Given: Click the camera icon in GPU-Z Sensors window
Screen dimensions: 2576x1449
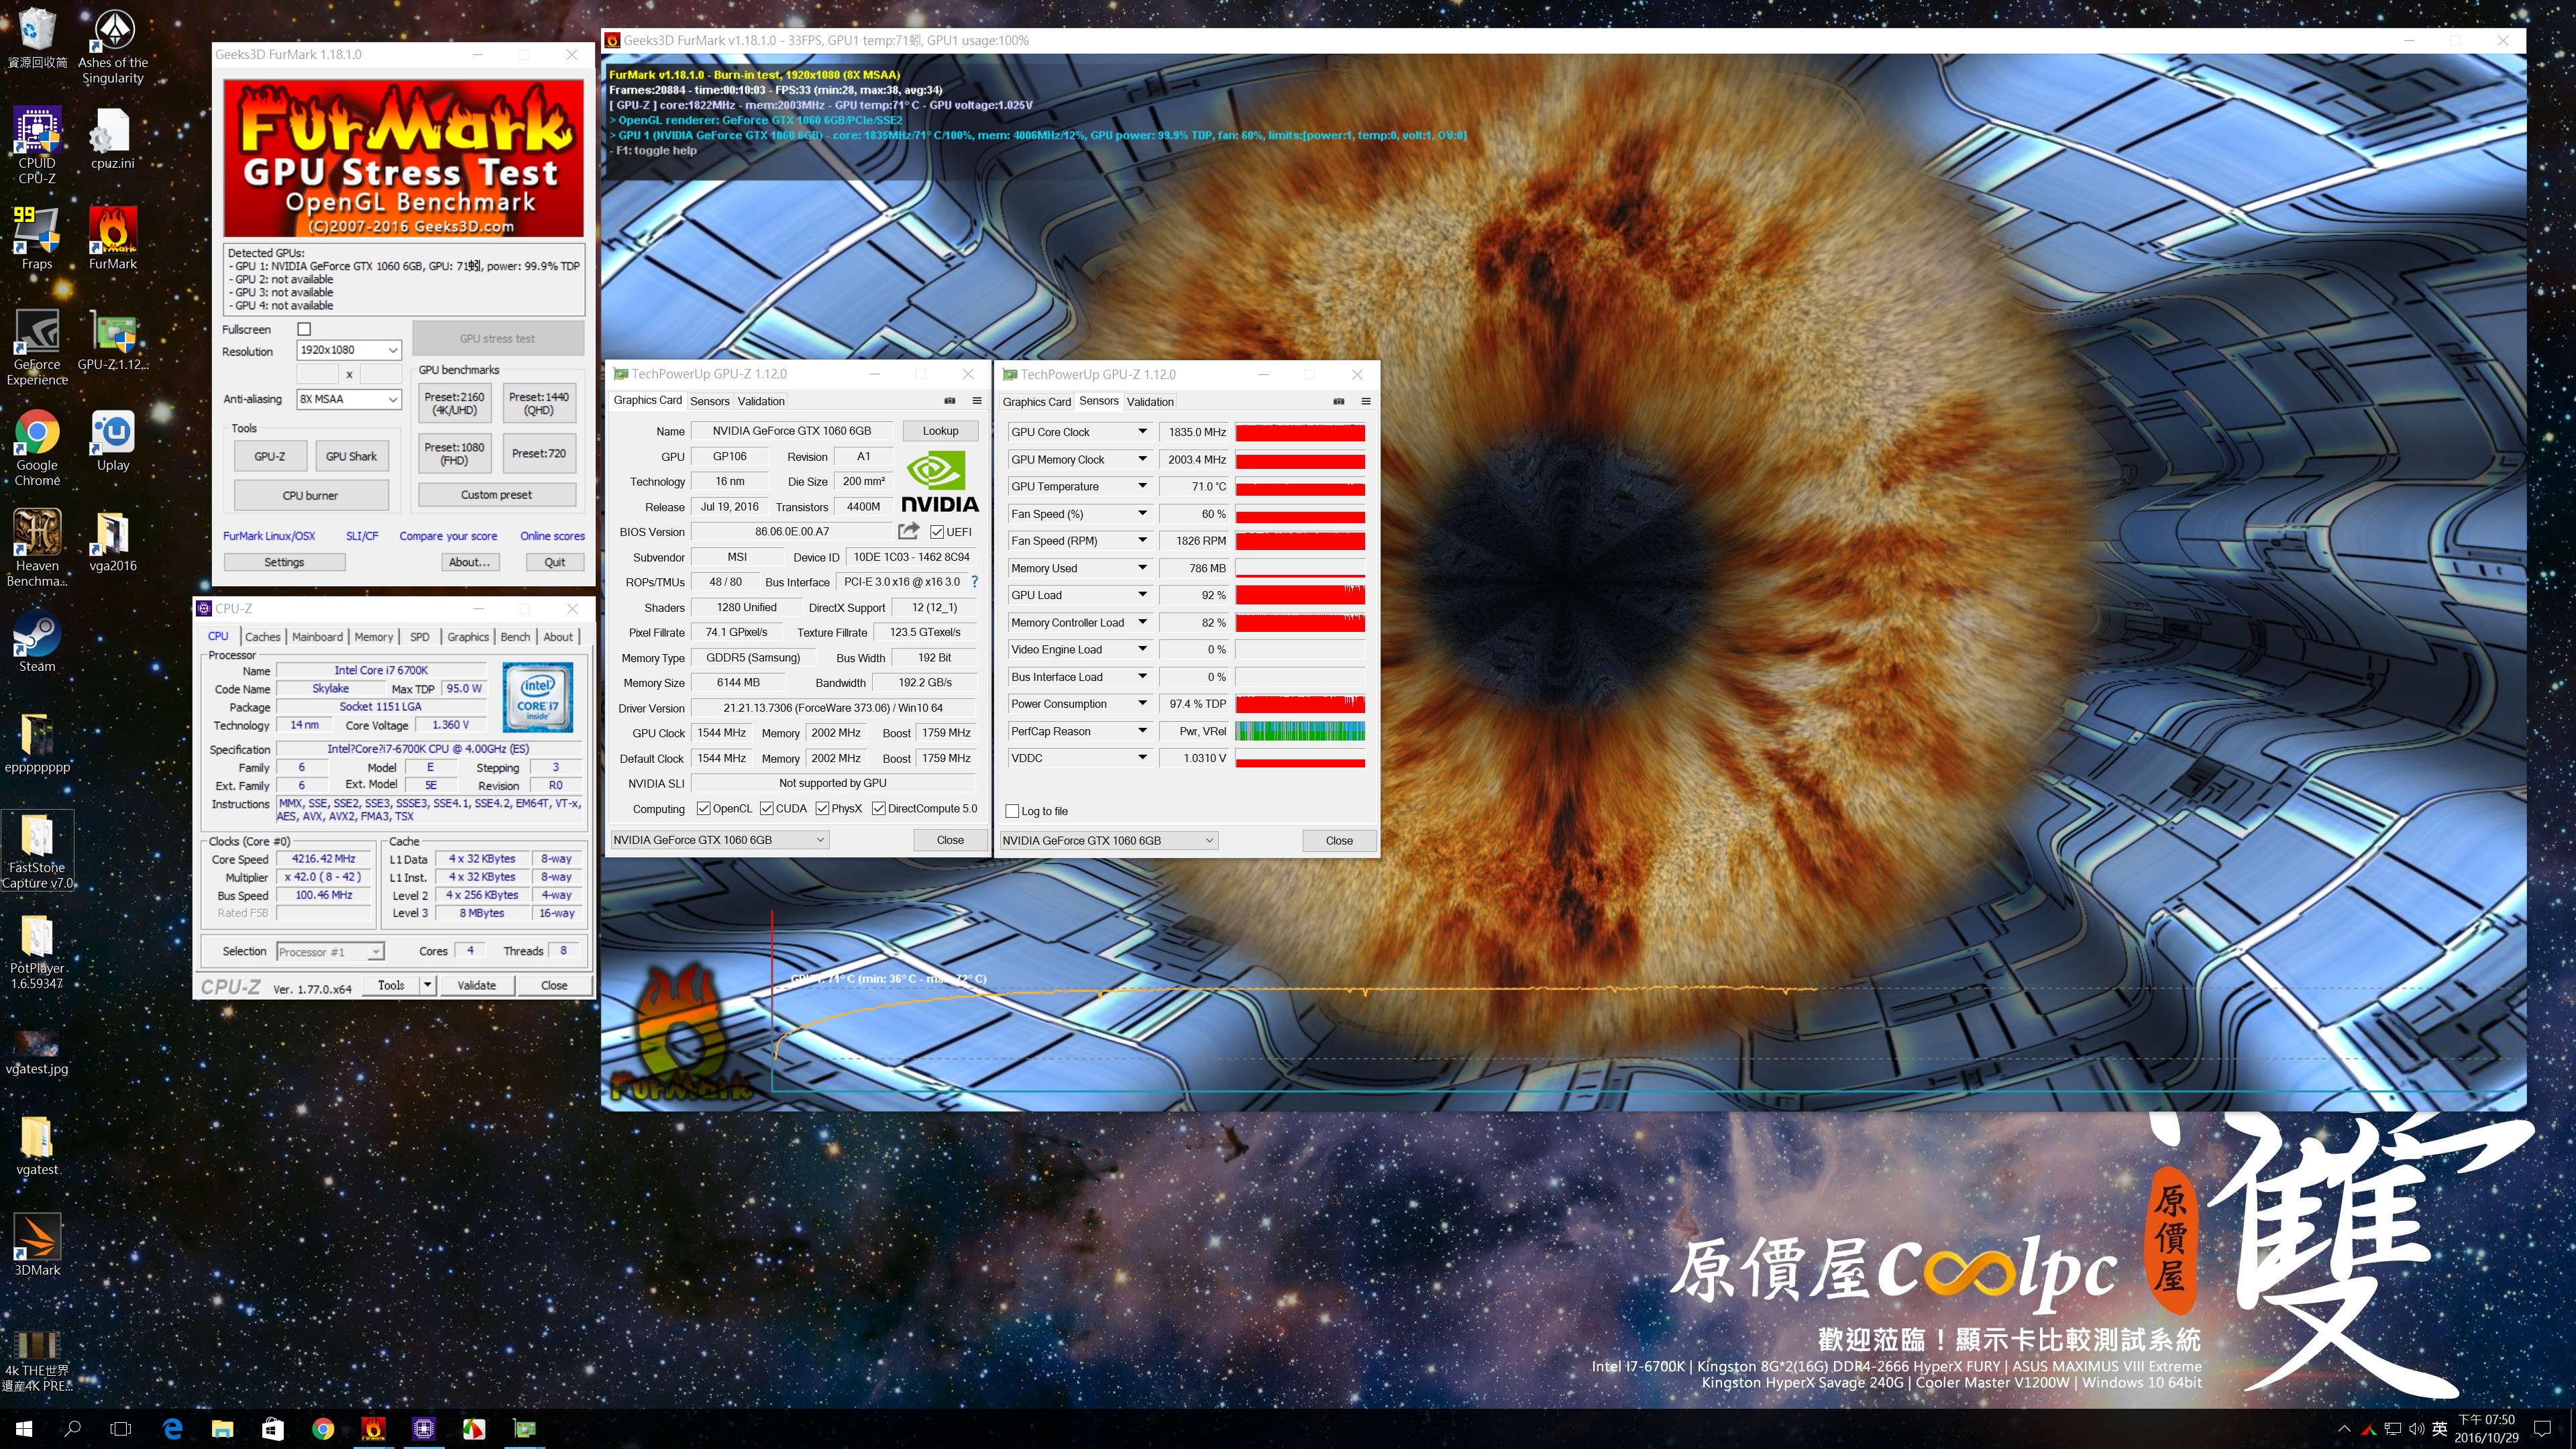Looking at the screenshot, I should coord(1339,401).
